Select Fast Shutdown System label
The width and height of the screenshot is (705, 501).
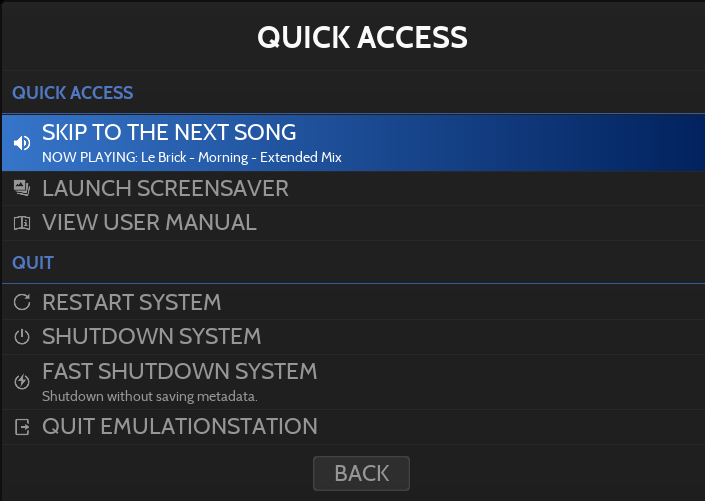click(x=179, y=372)
